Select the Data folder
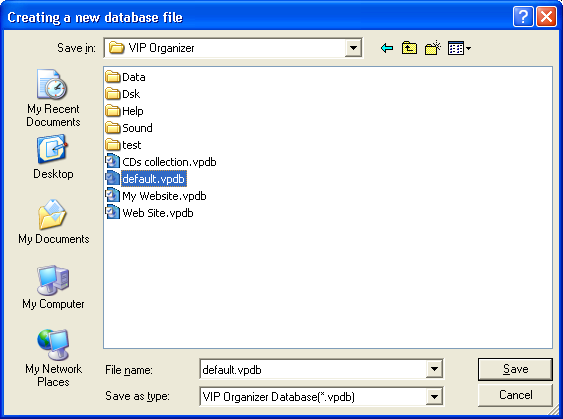The height and width of the screenshot is (419, 563). pyautogui.click(x=126, y=77)
